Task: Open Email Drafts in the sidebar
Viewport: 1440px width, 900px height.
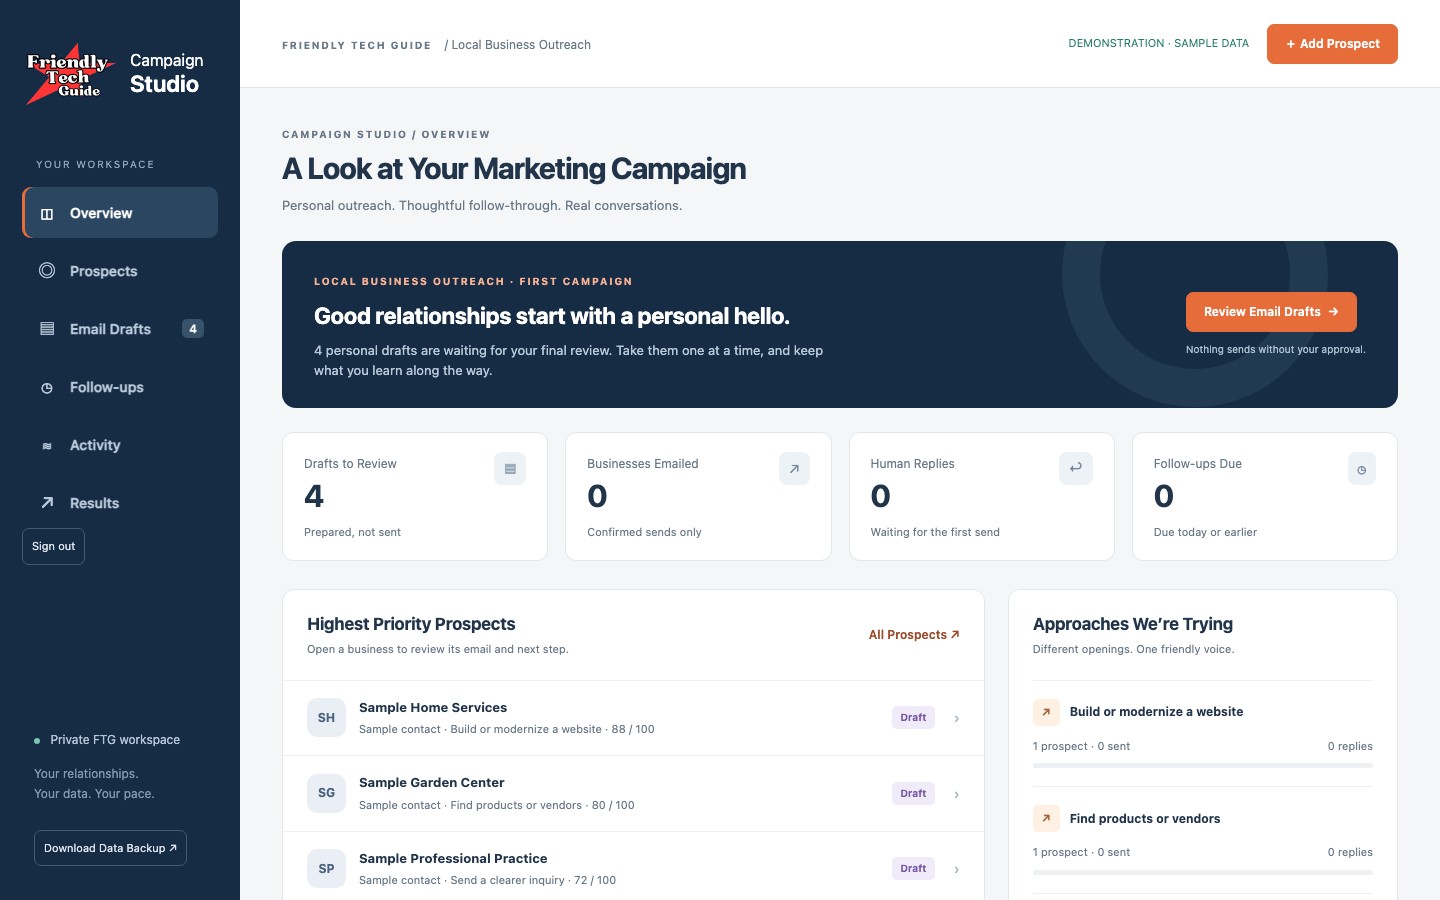Action: [x=120, y=329]
